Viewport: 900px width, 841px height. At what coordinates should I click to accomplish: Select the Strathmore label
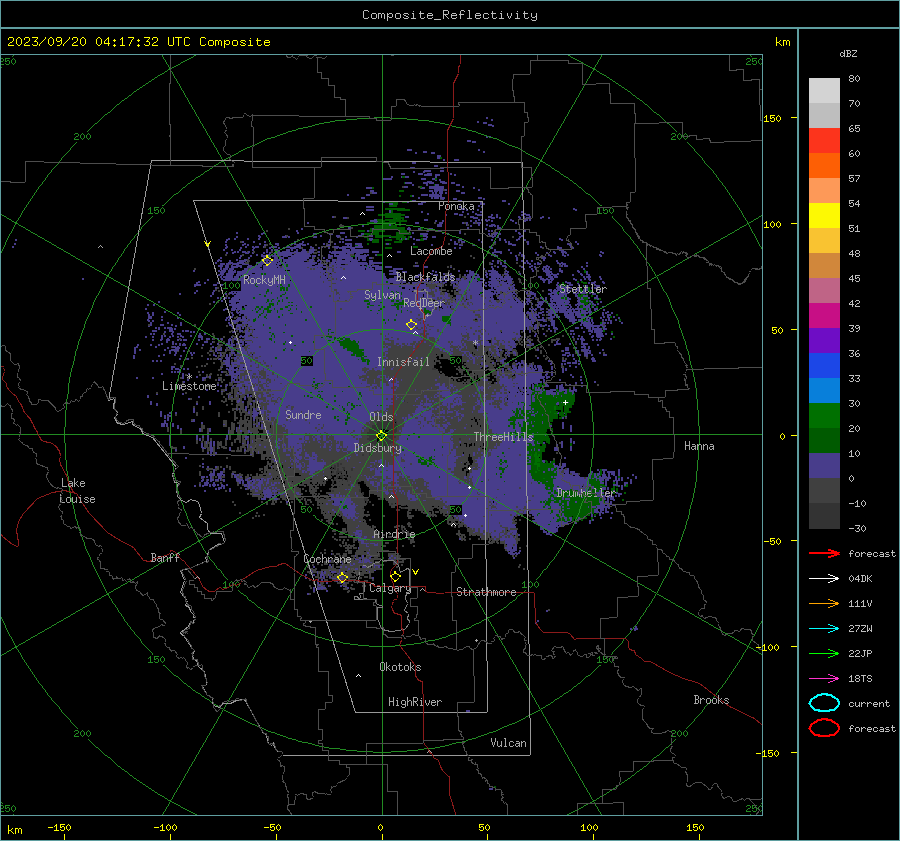[486, 592]
